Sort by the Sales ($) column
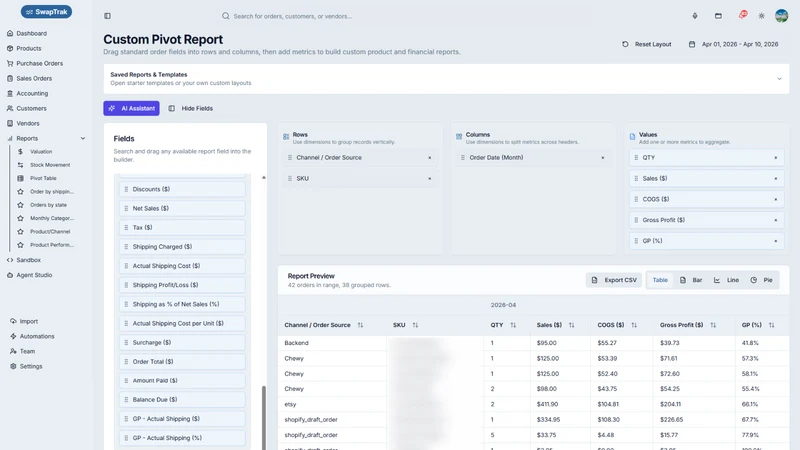 click(x=571, y=325)
